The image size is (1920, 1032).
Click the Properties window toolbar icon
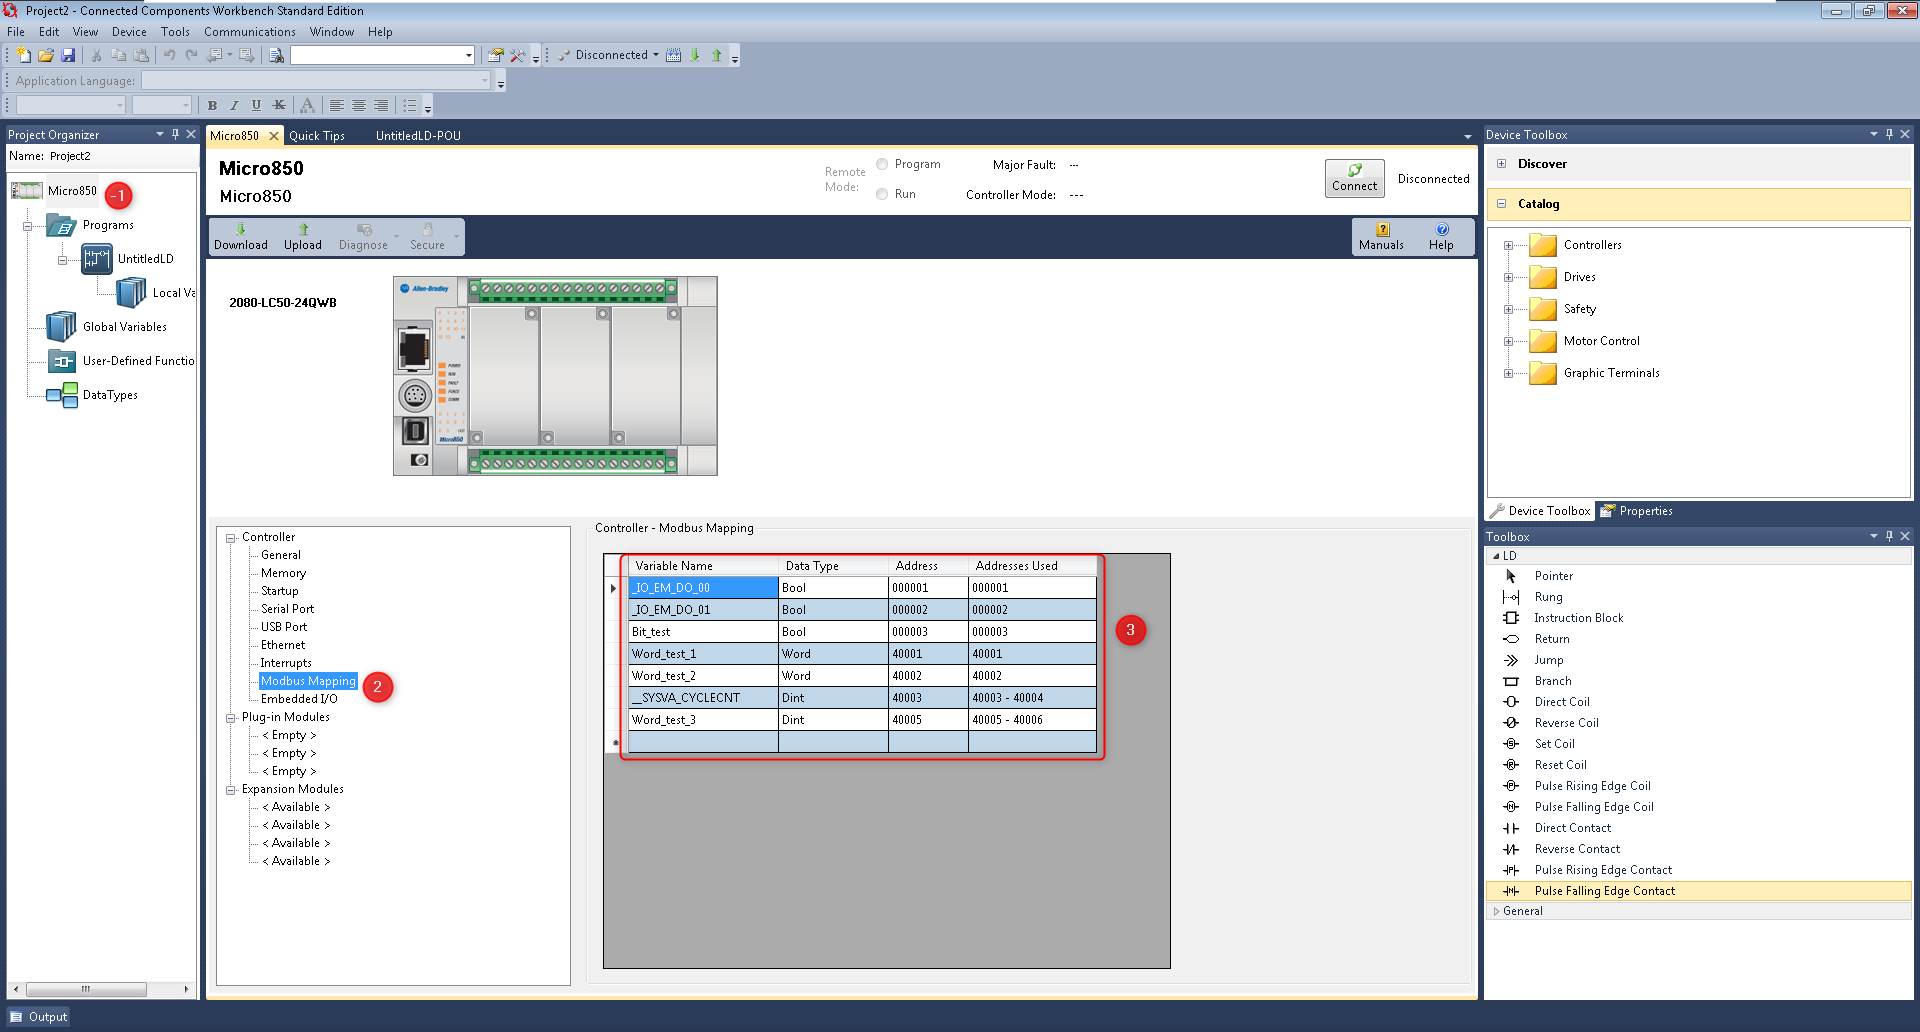(x=495, y=55)
